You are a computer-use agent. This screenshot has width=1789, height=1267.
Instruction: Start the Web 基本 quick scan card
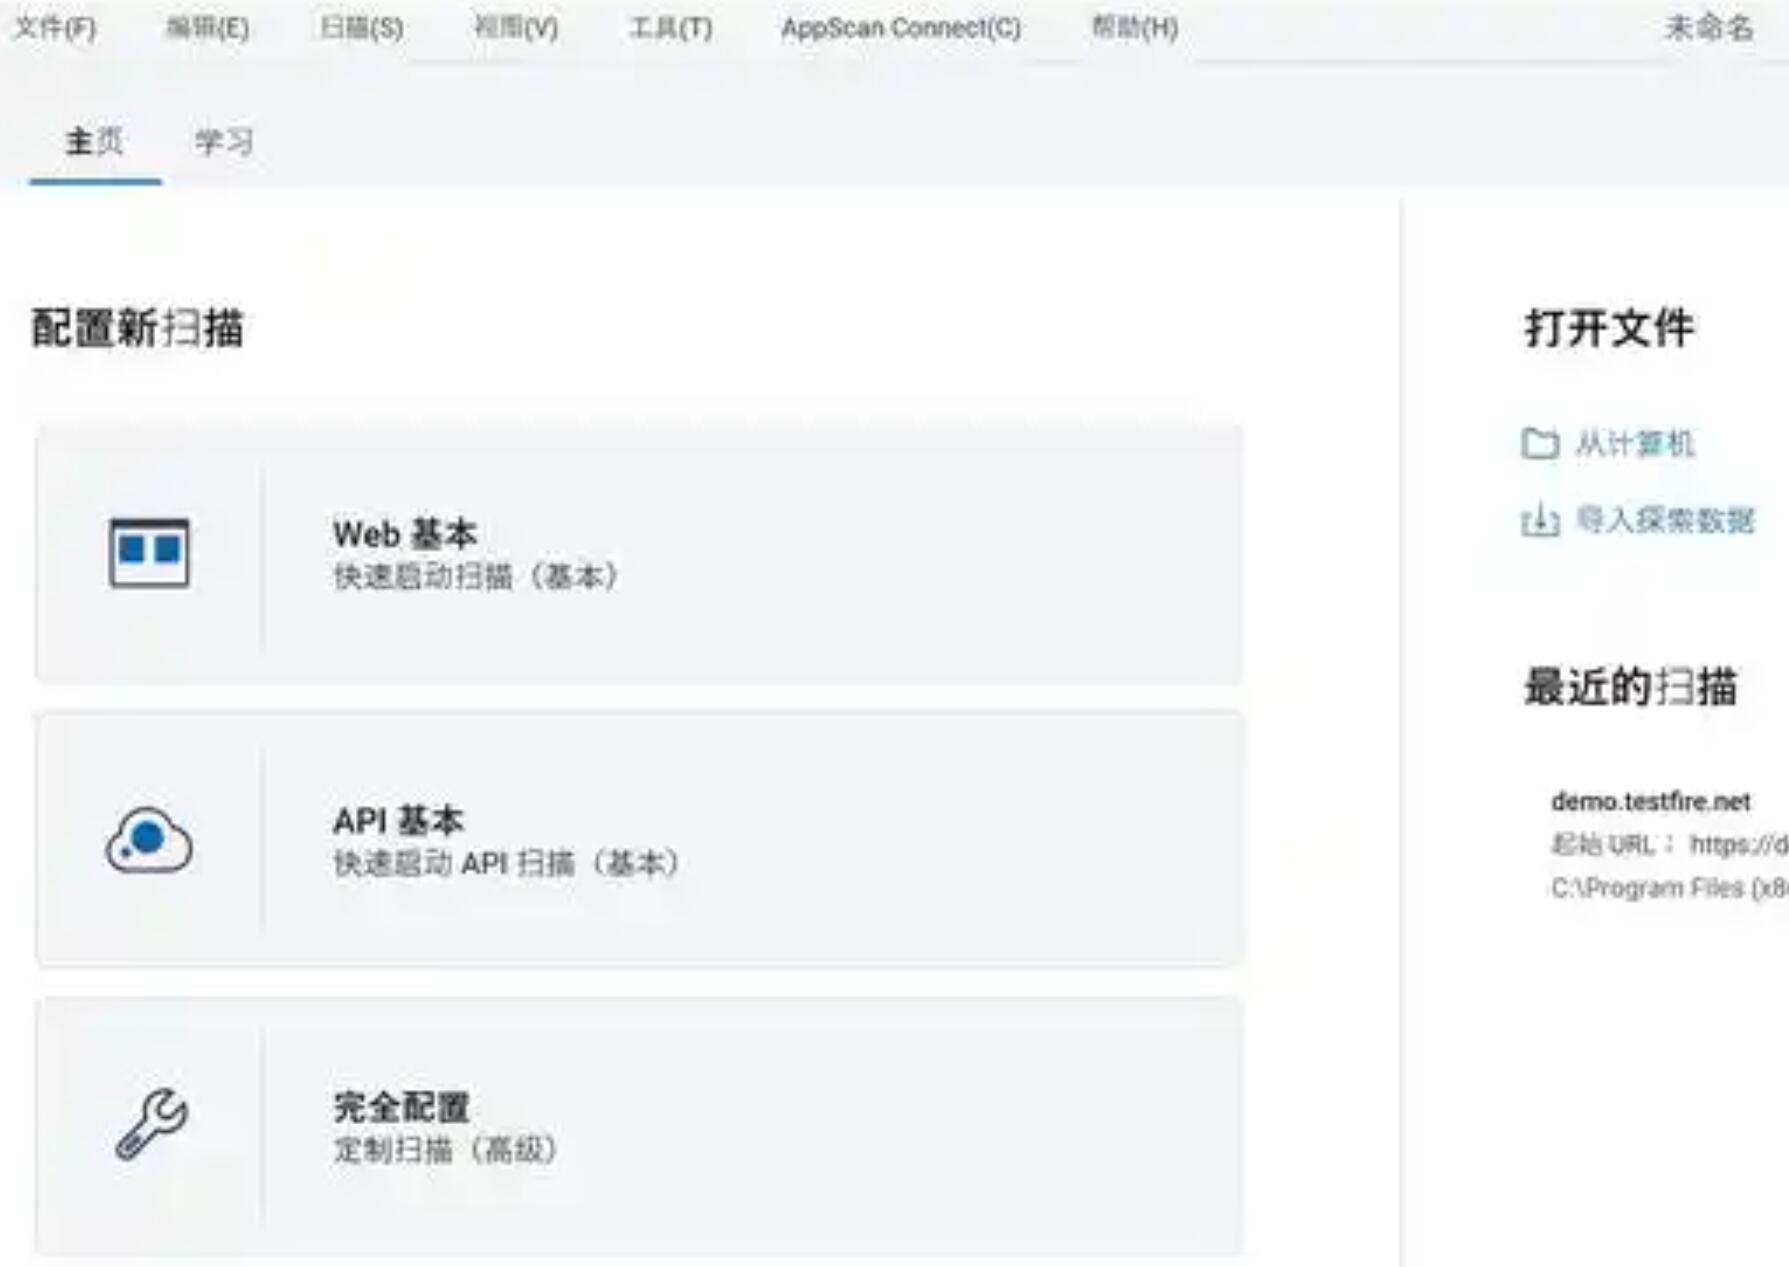click(639, 555)
